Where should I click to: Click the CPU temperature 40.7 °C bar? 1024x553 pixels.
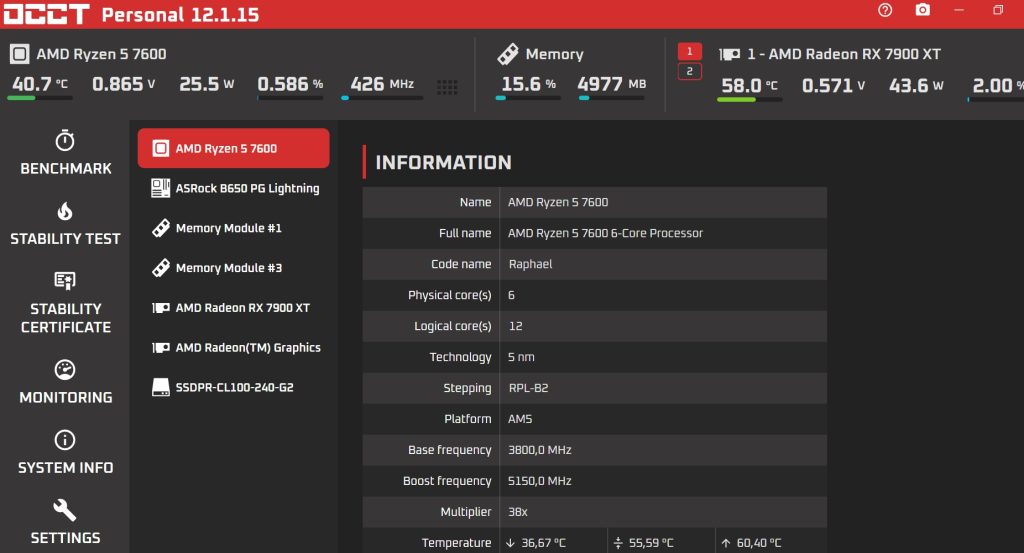click(x=40, y=98)
